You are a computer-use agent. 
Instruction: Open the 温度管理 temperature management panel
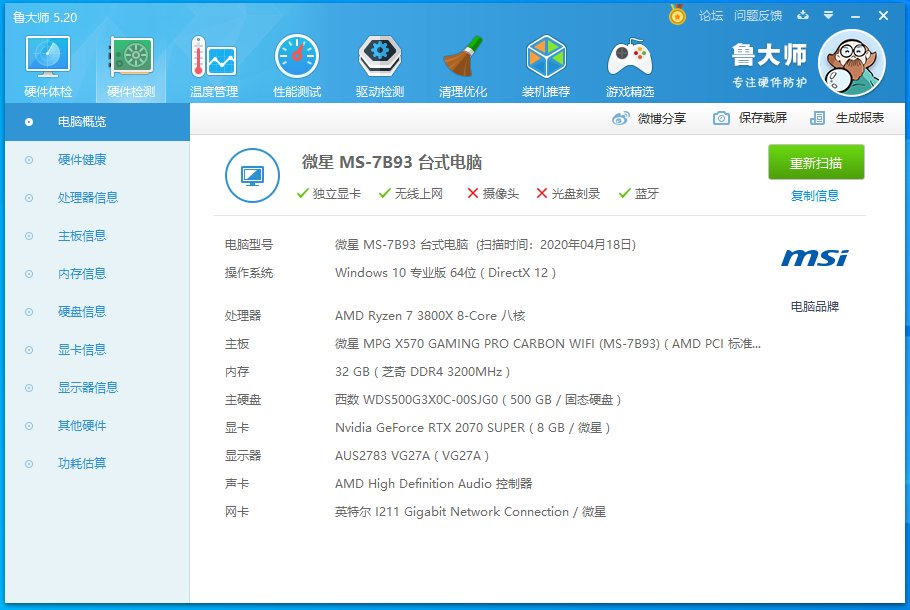click(213, 65)
